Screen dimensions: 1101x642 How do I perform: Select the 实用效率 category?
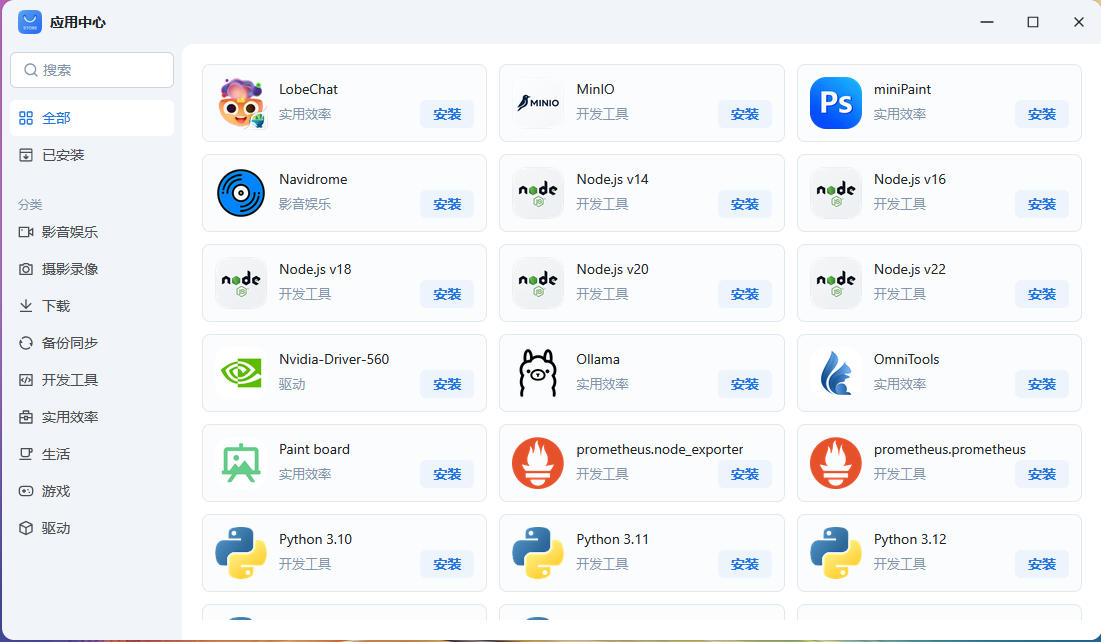[92, 417]
